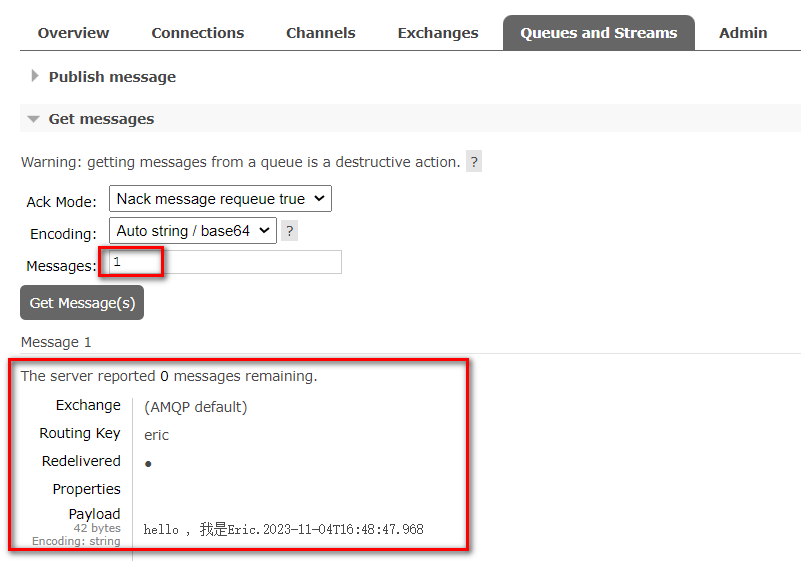Click the routing key value eric
The height and width of the screenshot is (565, 801).
(157, 435)
